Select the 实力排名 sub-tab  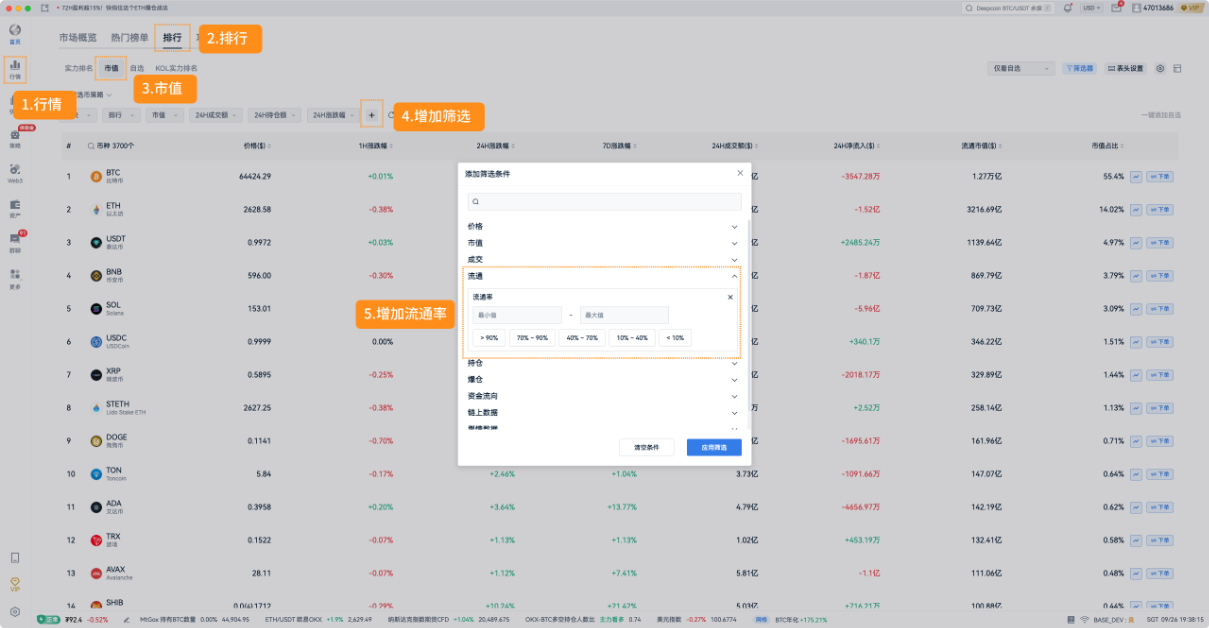(x=79, y=68)
